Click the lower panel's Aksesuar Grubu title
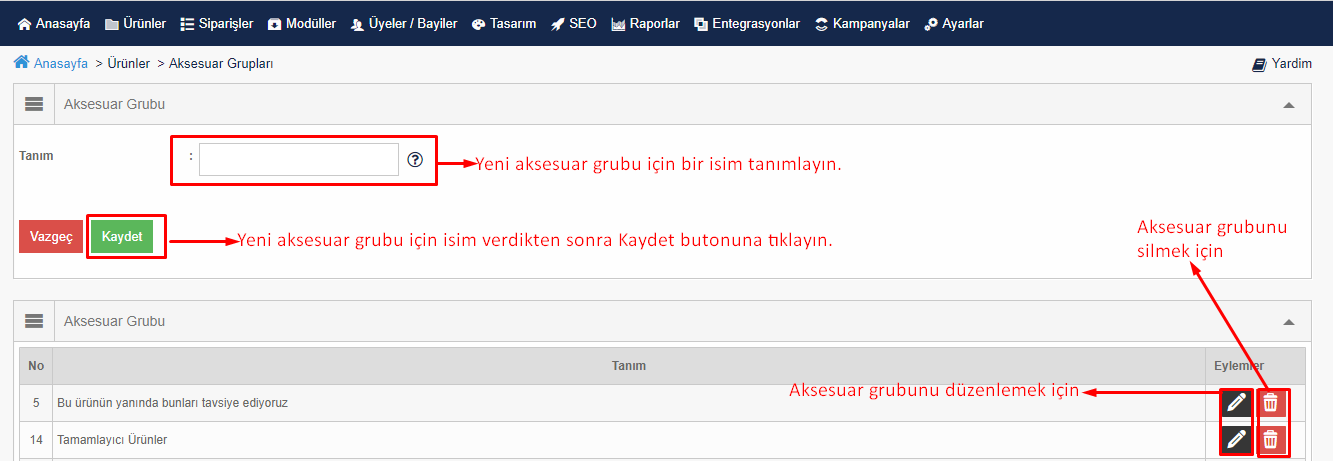 114,321
